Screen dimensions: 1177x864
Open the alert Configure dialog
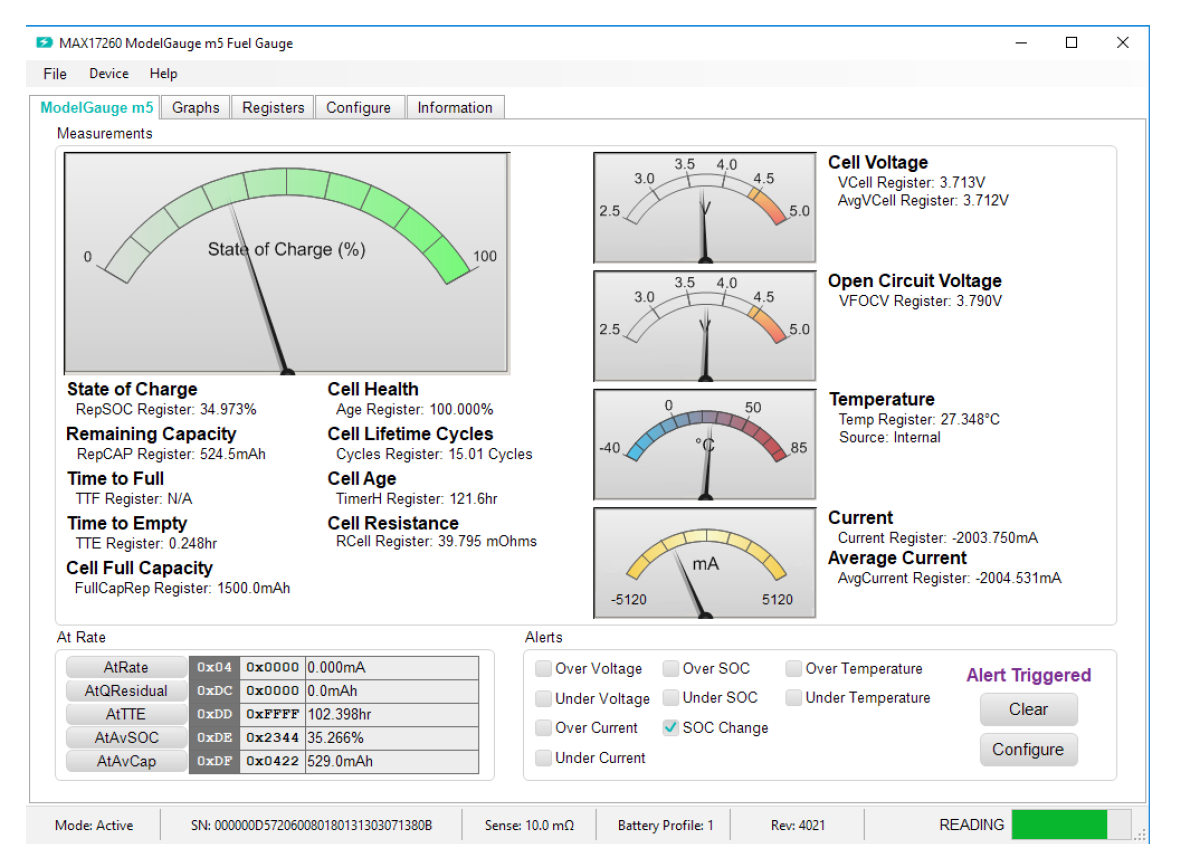click(1028, 749)
